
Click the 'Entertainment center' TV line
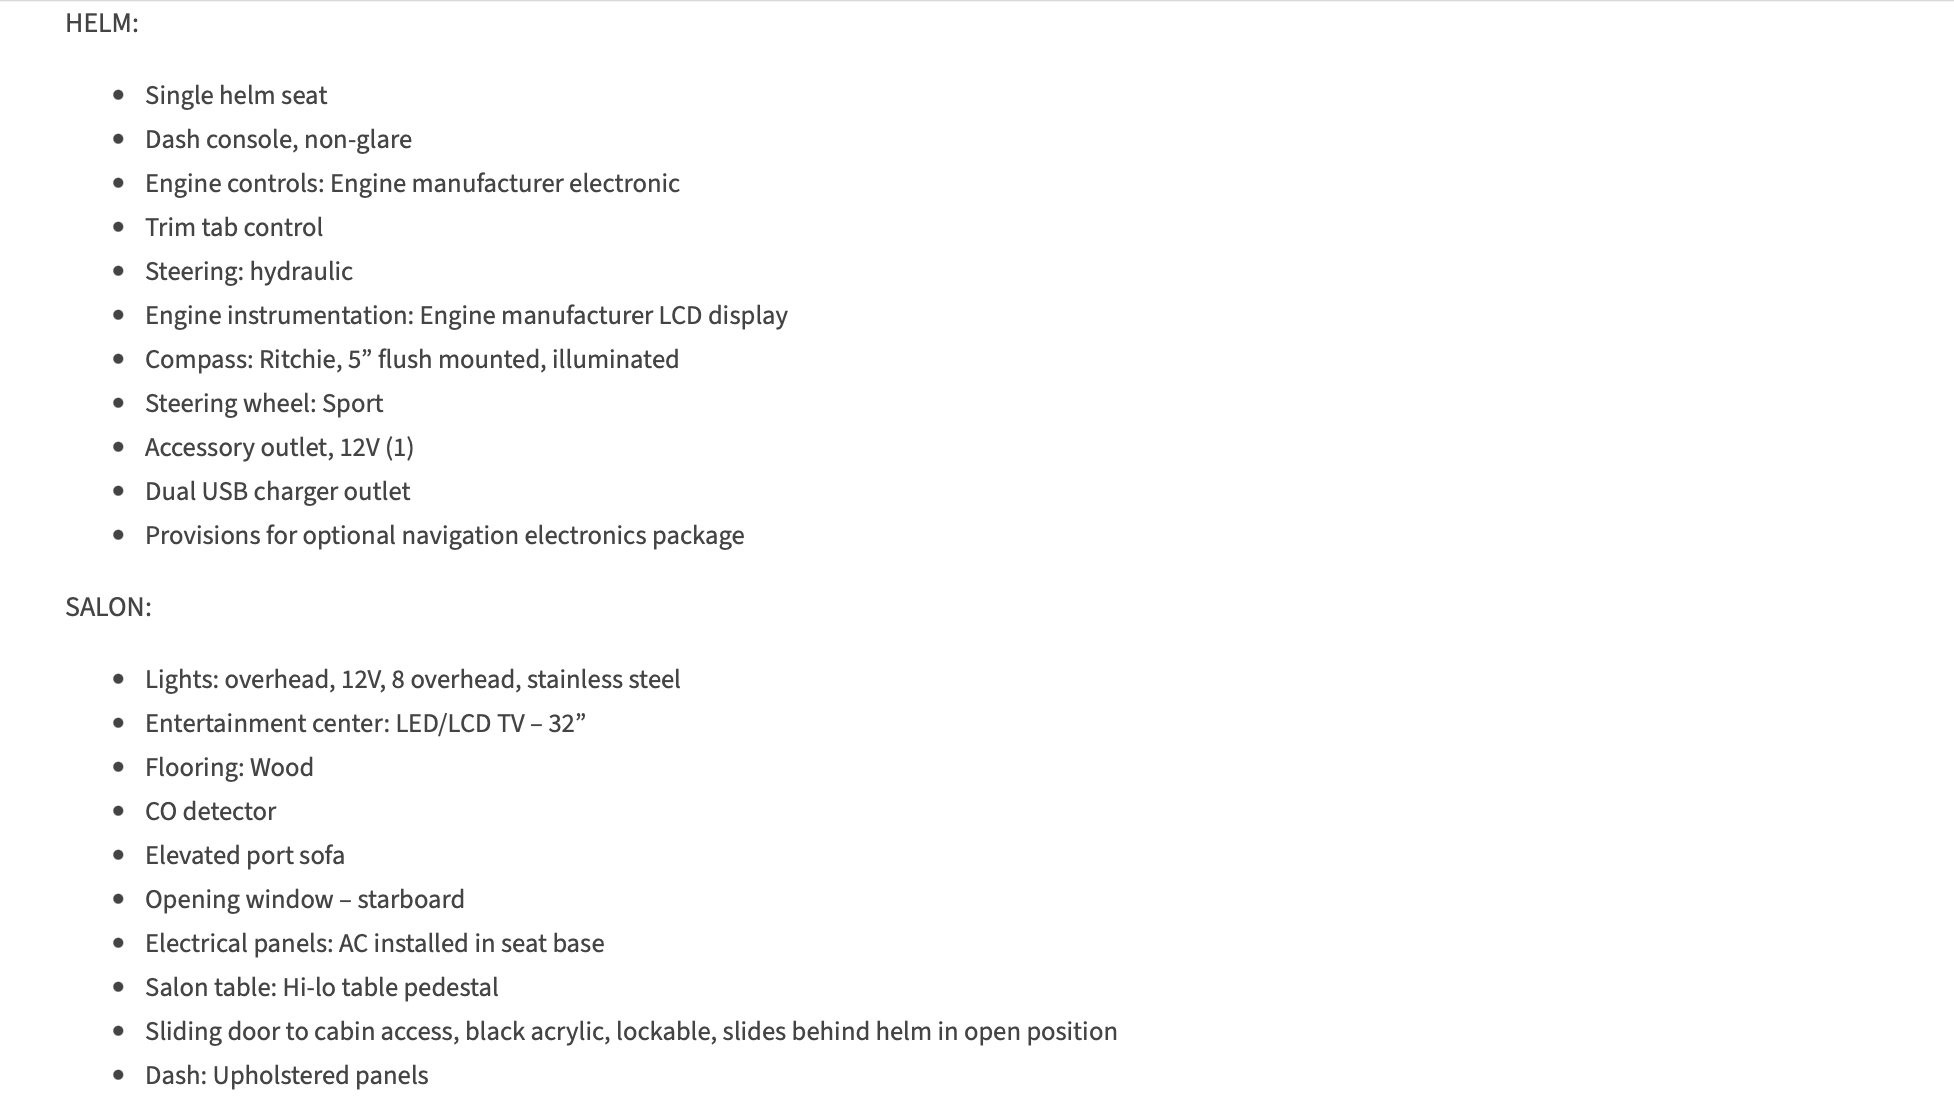coord(365,723)
